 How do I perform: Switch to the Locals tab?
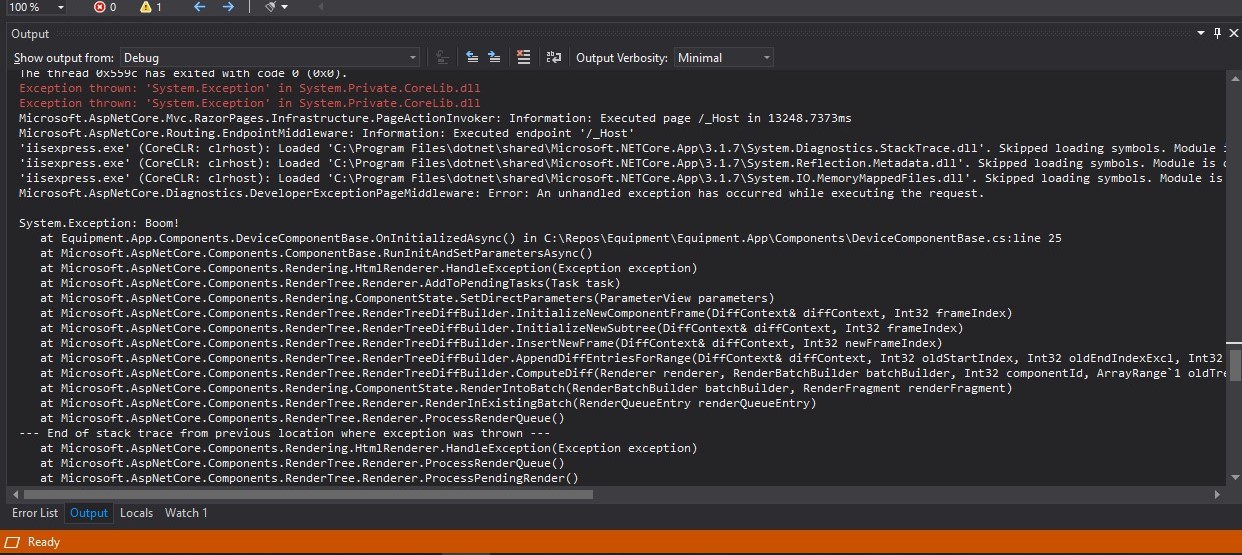click(x=137, y=513)
